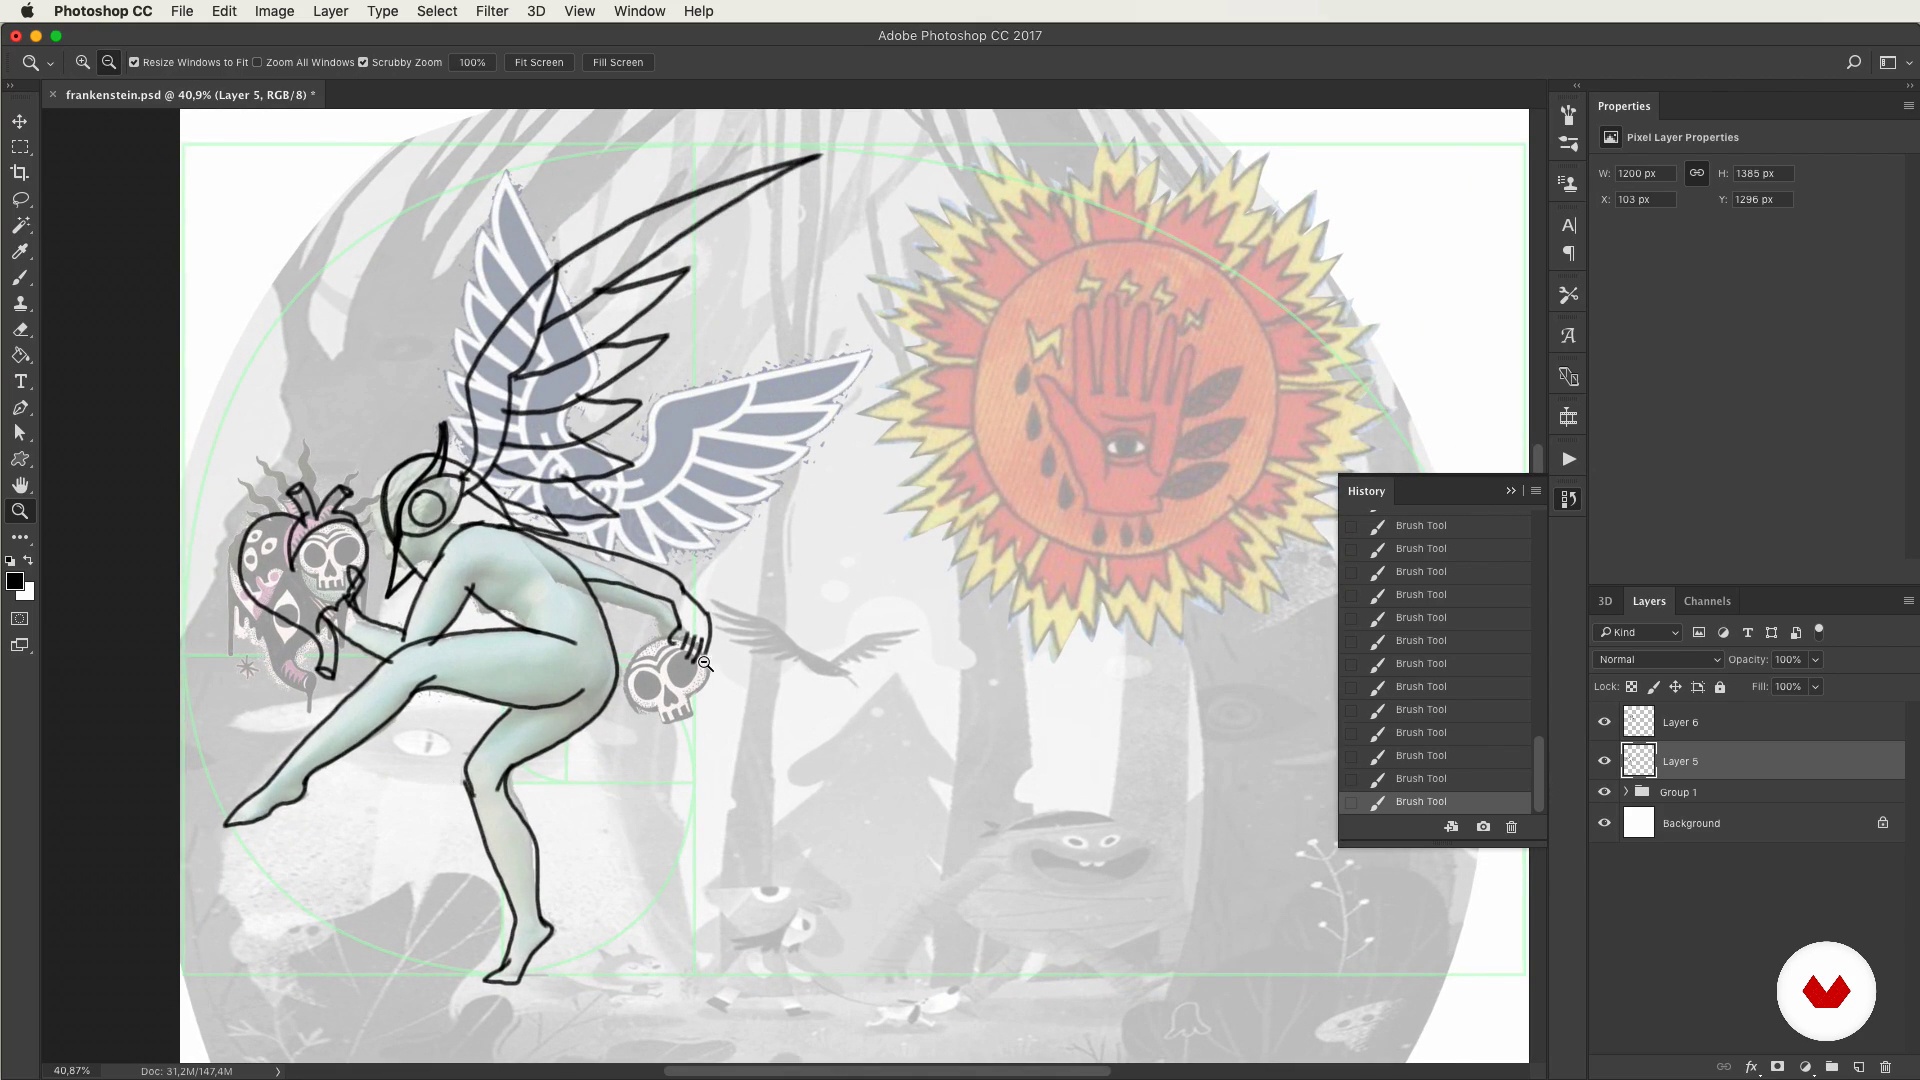Select the Lasso tool
Viewport: 1920px width, 1080px height.
pos(20,199)
